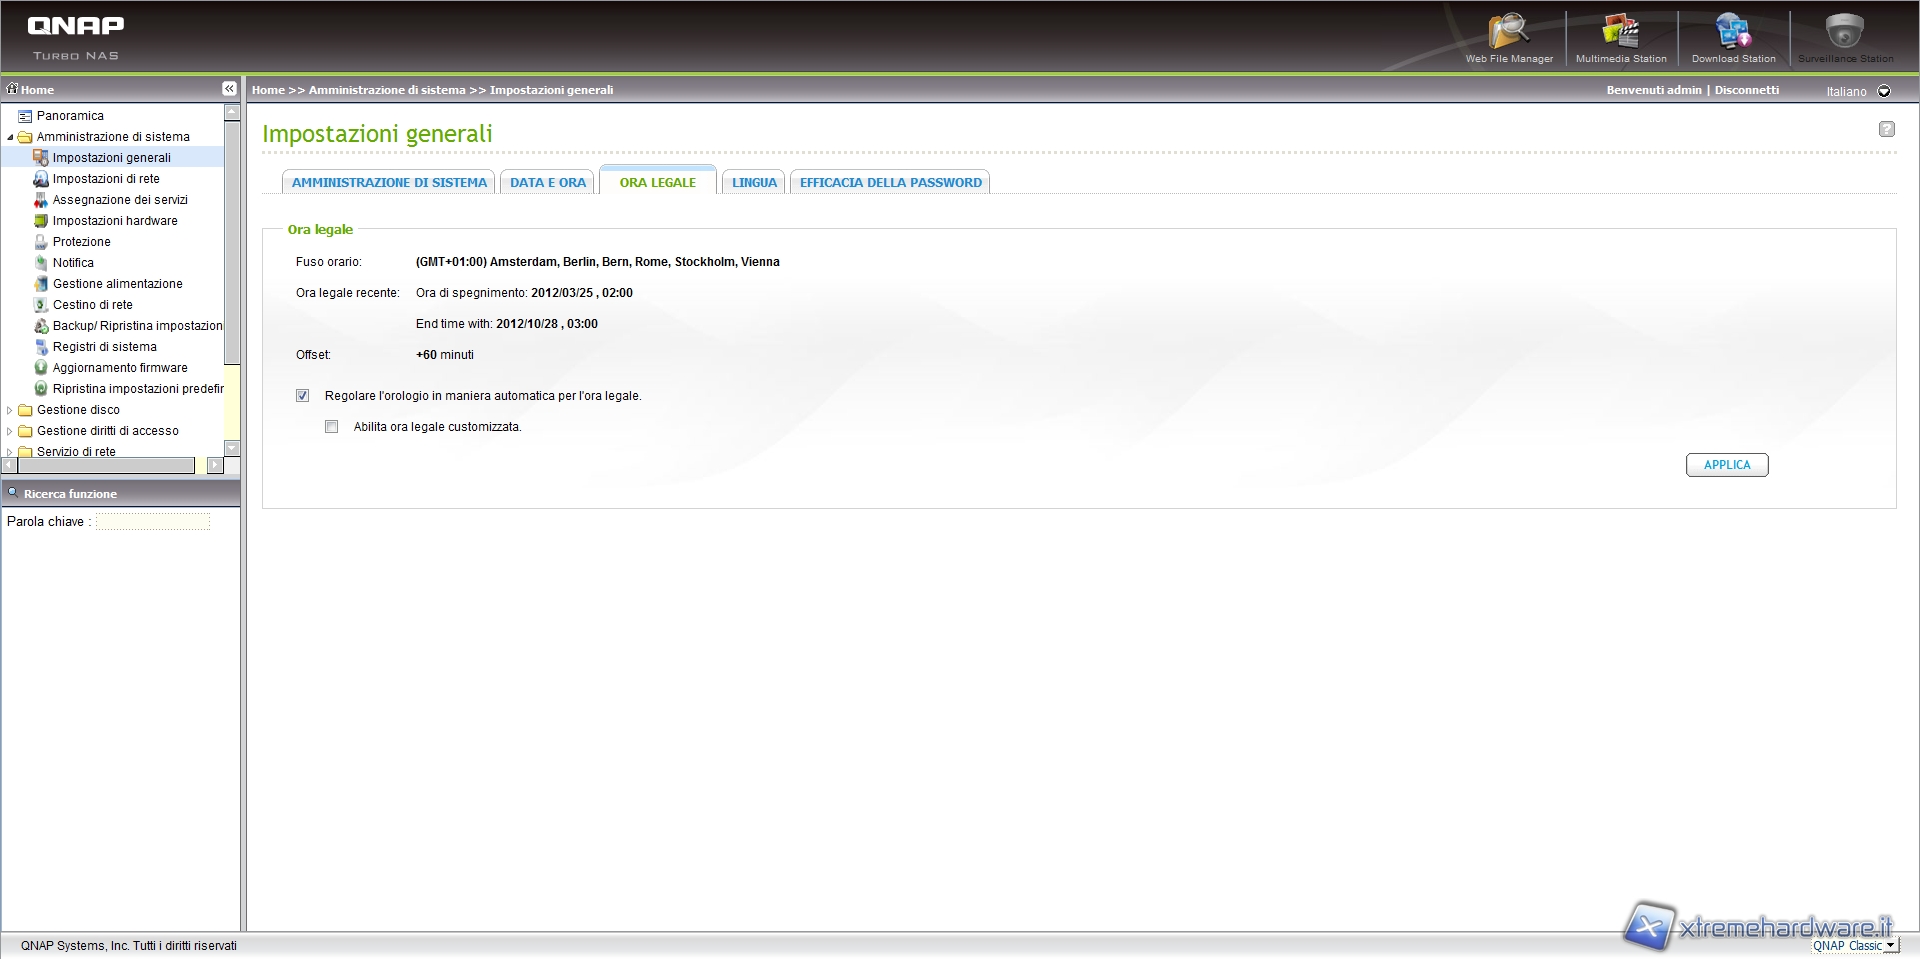Click the Disconnetti link
Viewport: 1920px width, 959px height.
[x=1746, y=90]
